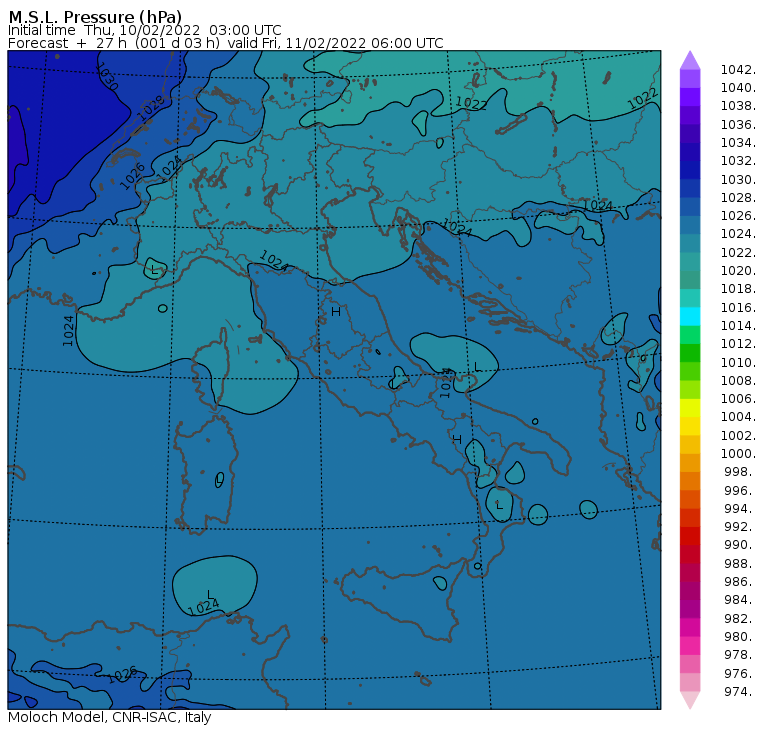
Task: Click the legend value 1020.
Action: [738, 270]
